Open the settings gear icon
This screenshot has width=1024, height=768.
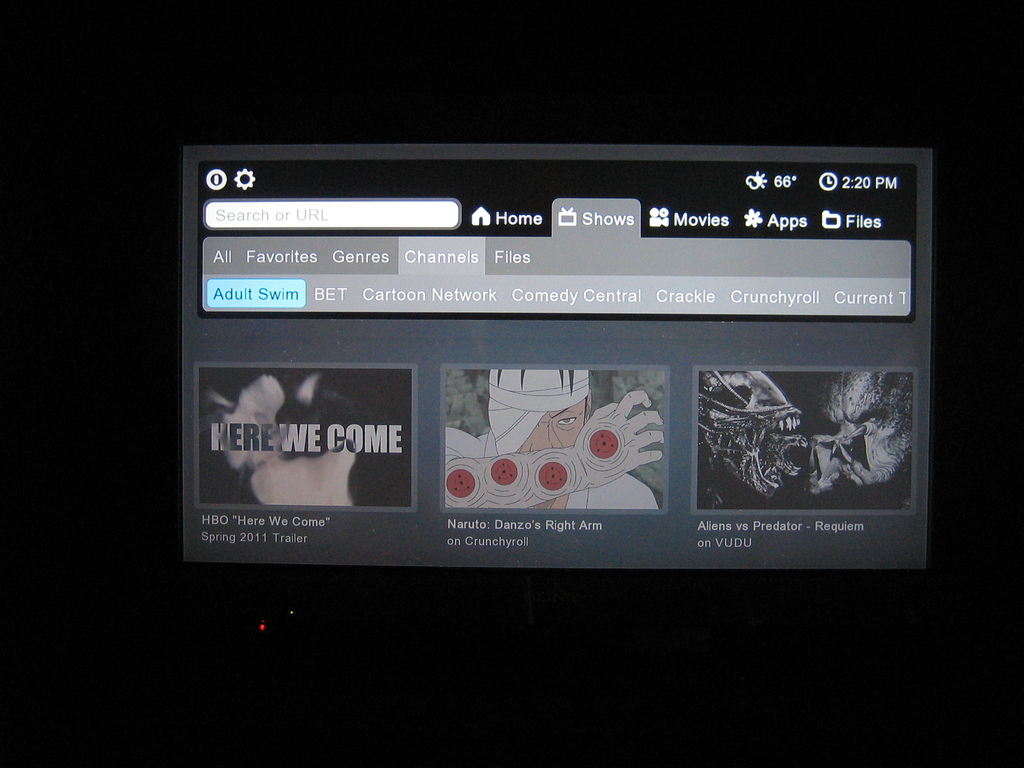[245, 179]
